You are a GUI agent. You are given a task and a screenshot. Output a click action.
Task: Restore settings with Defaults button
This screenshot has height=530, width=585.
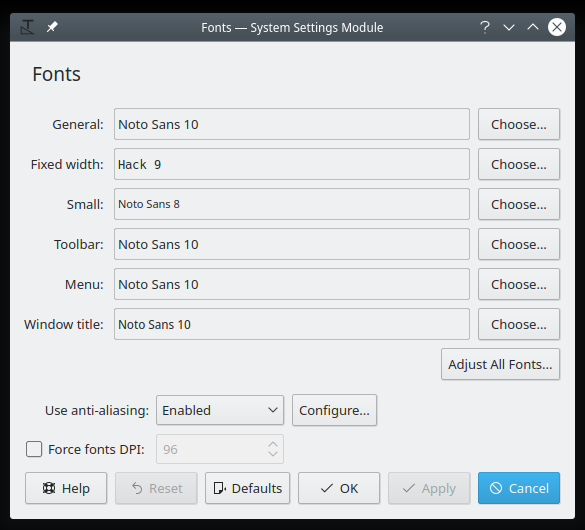(x=247, y=488)
